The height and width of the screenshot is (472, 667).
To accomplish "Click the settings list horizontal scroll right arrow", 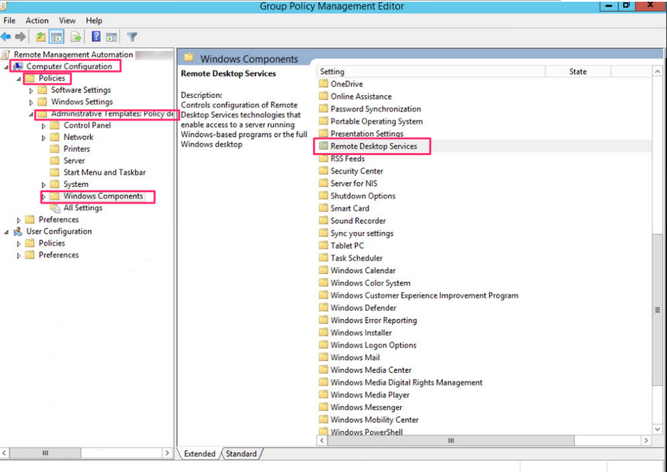I will click(x=646, y=441).
